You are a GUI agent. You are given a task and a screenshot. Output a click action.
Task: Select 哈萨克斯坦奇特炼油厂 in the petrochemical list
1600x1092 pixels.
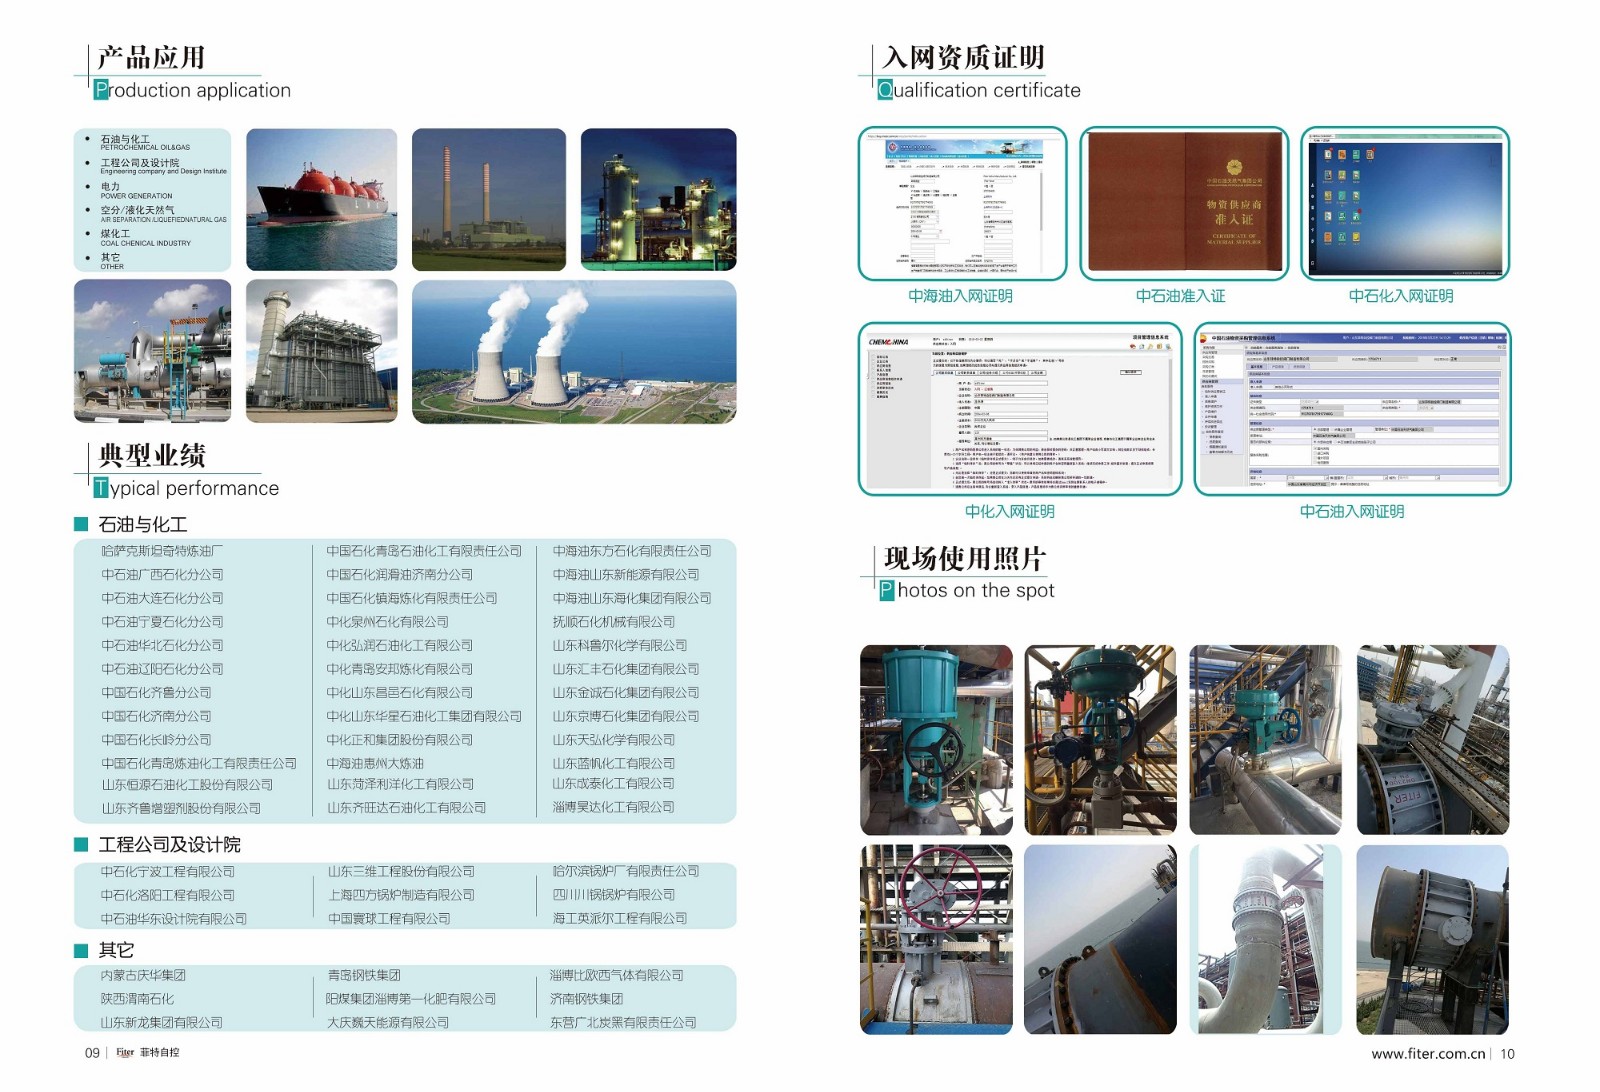coord(162,551)
